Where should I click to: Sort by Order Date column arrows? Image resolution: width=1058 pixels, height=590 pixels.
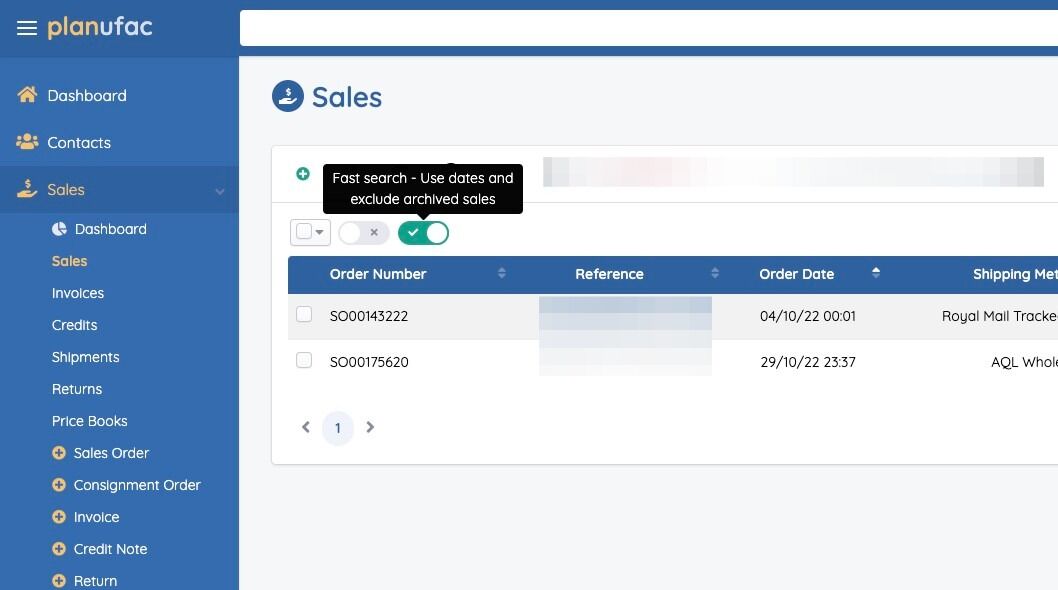[x=876, y=273]
